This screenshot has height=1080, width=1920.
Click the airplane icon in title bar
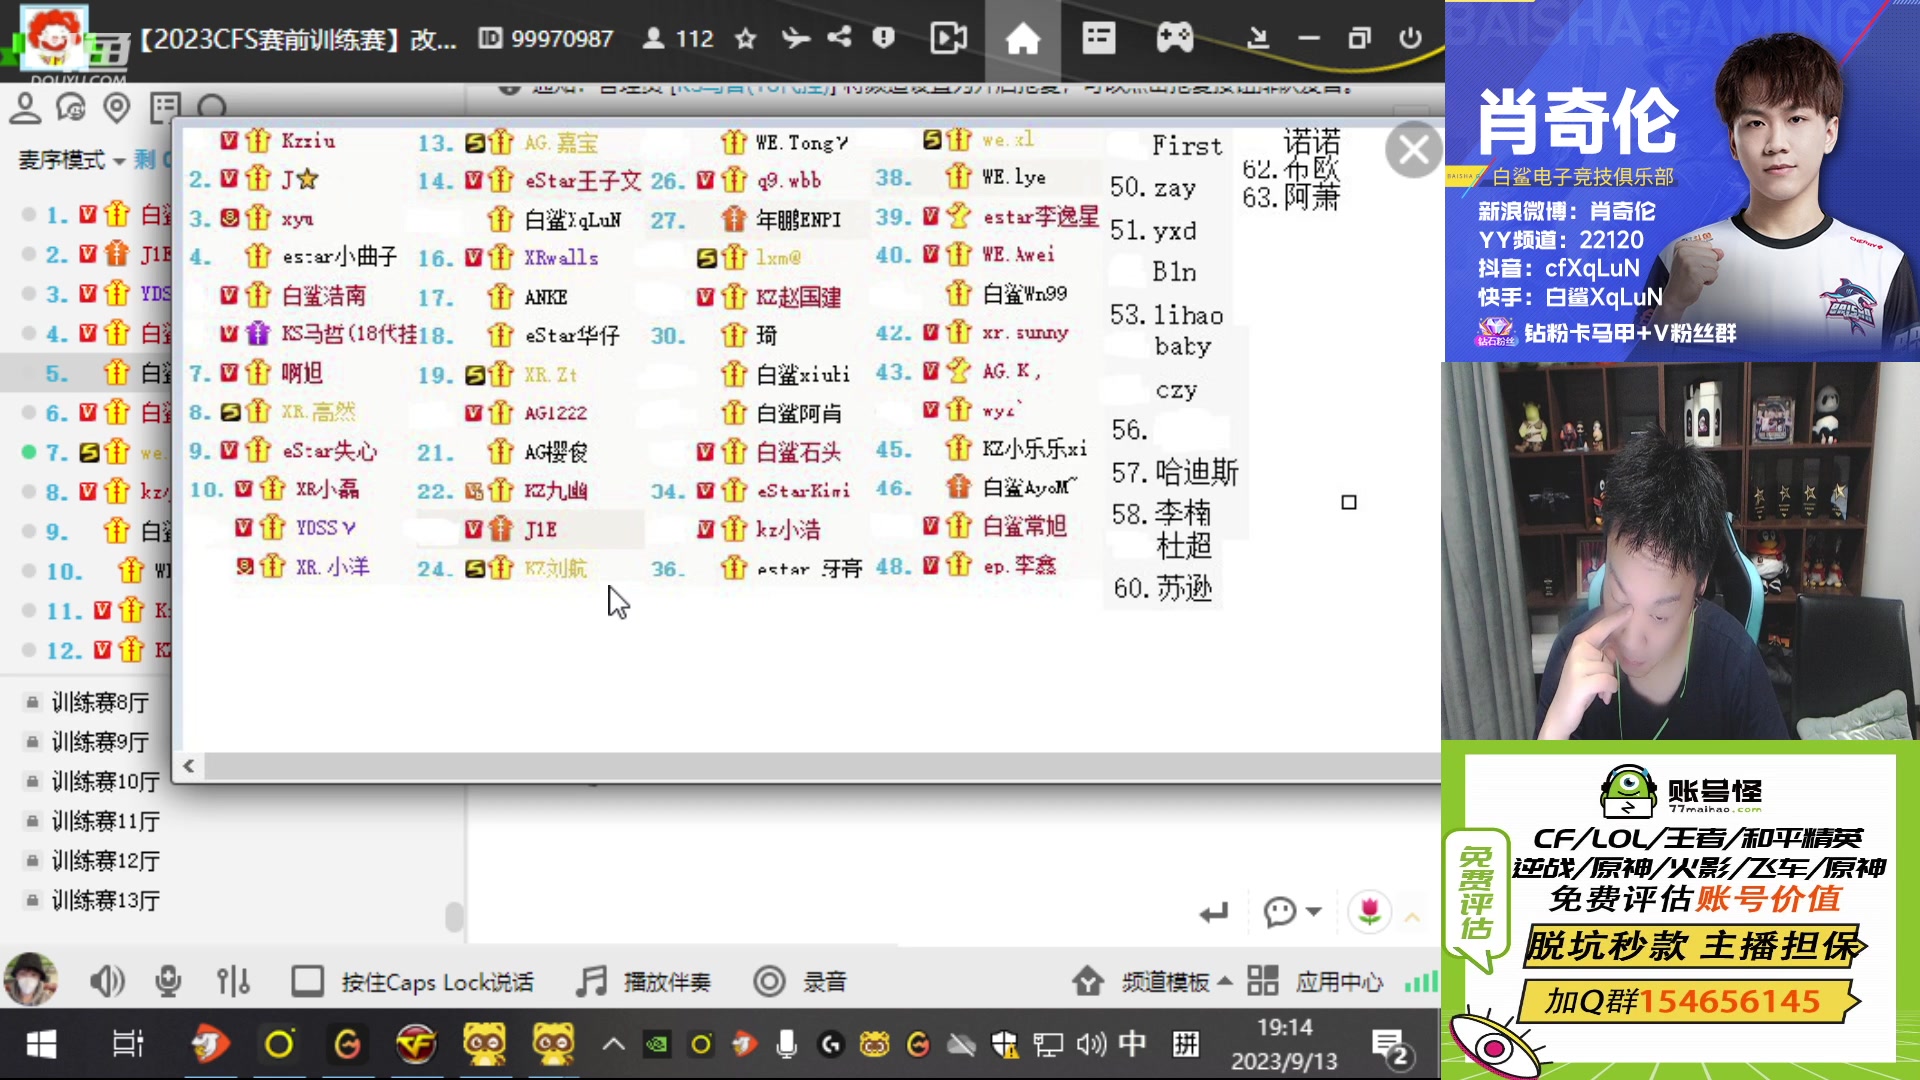pos(795,39)
